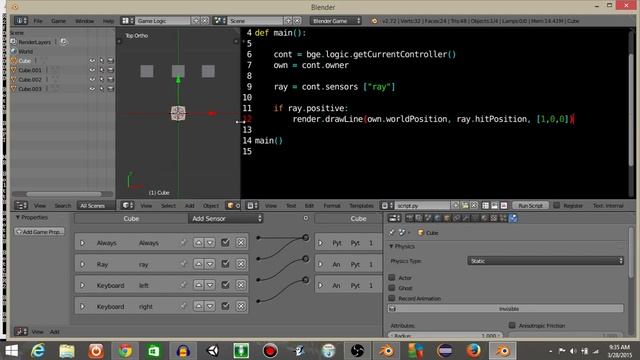
Task: Click the Invisible toggle button
Action: click(x=506, y=309)
